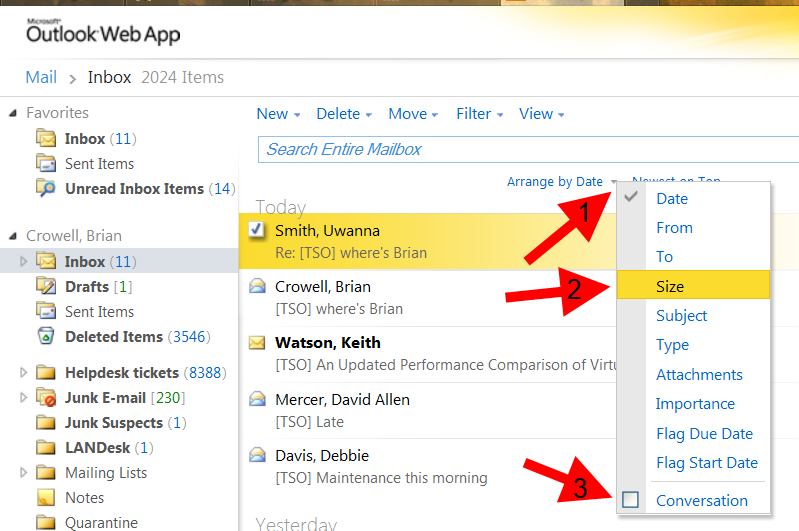This screenshot has height=531, width=799.
Task: Select Attachments from the arrange-by menu
Action: 699,374
